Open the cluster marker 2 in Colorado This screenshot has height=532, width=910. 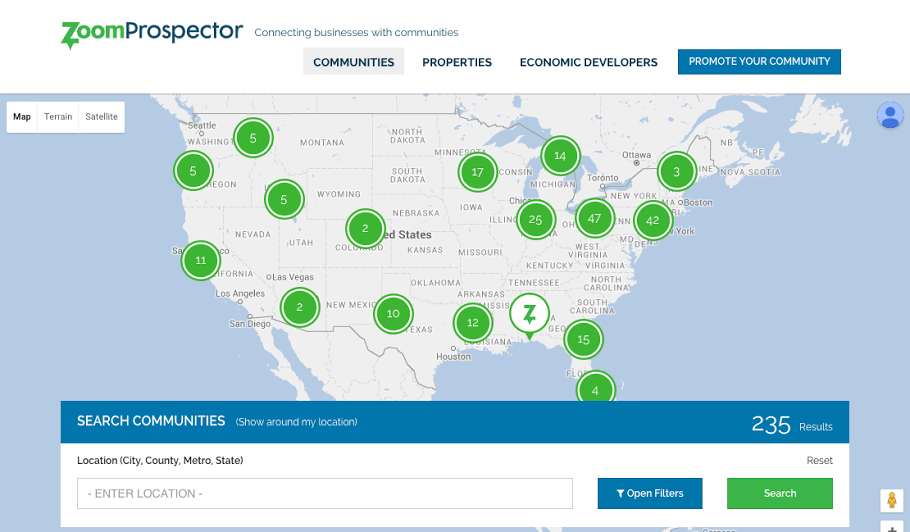click(364, 229)
